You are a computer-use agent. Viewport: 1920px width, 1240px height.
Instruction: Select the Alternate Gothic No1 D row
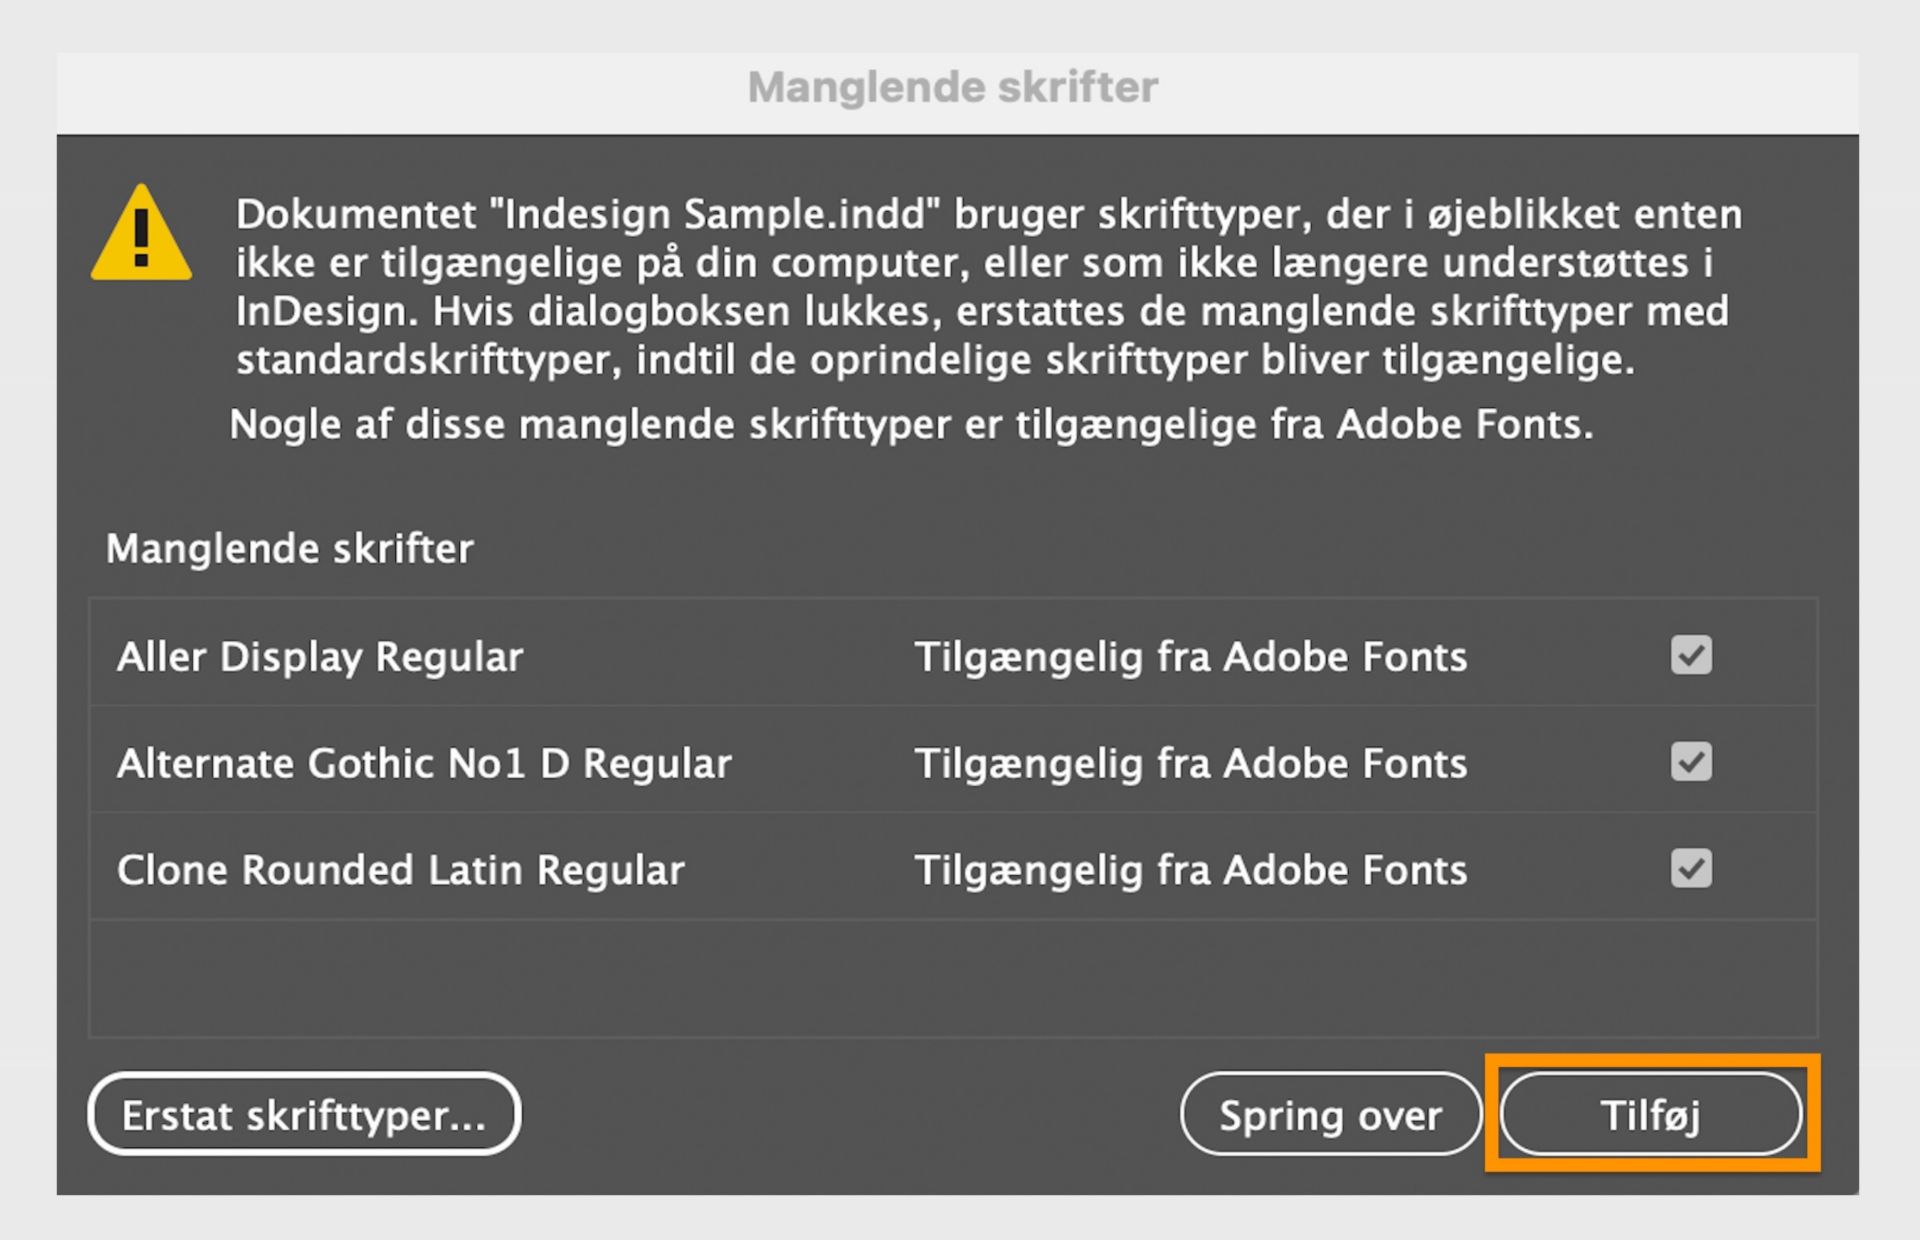[424, 763]
